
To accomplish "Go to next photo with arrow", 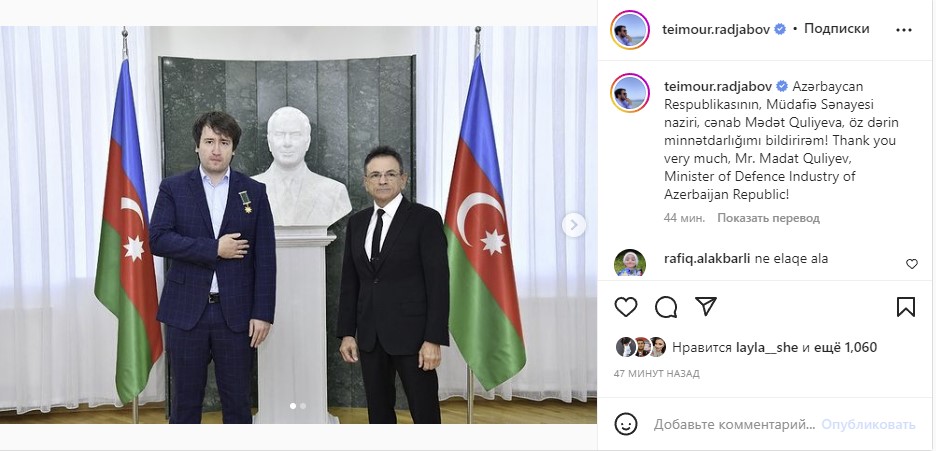I will pyautogui.click(x=574, y=225).
